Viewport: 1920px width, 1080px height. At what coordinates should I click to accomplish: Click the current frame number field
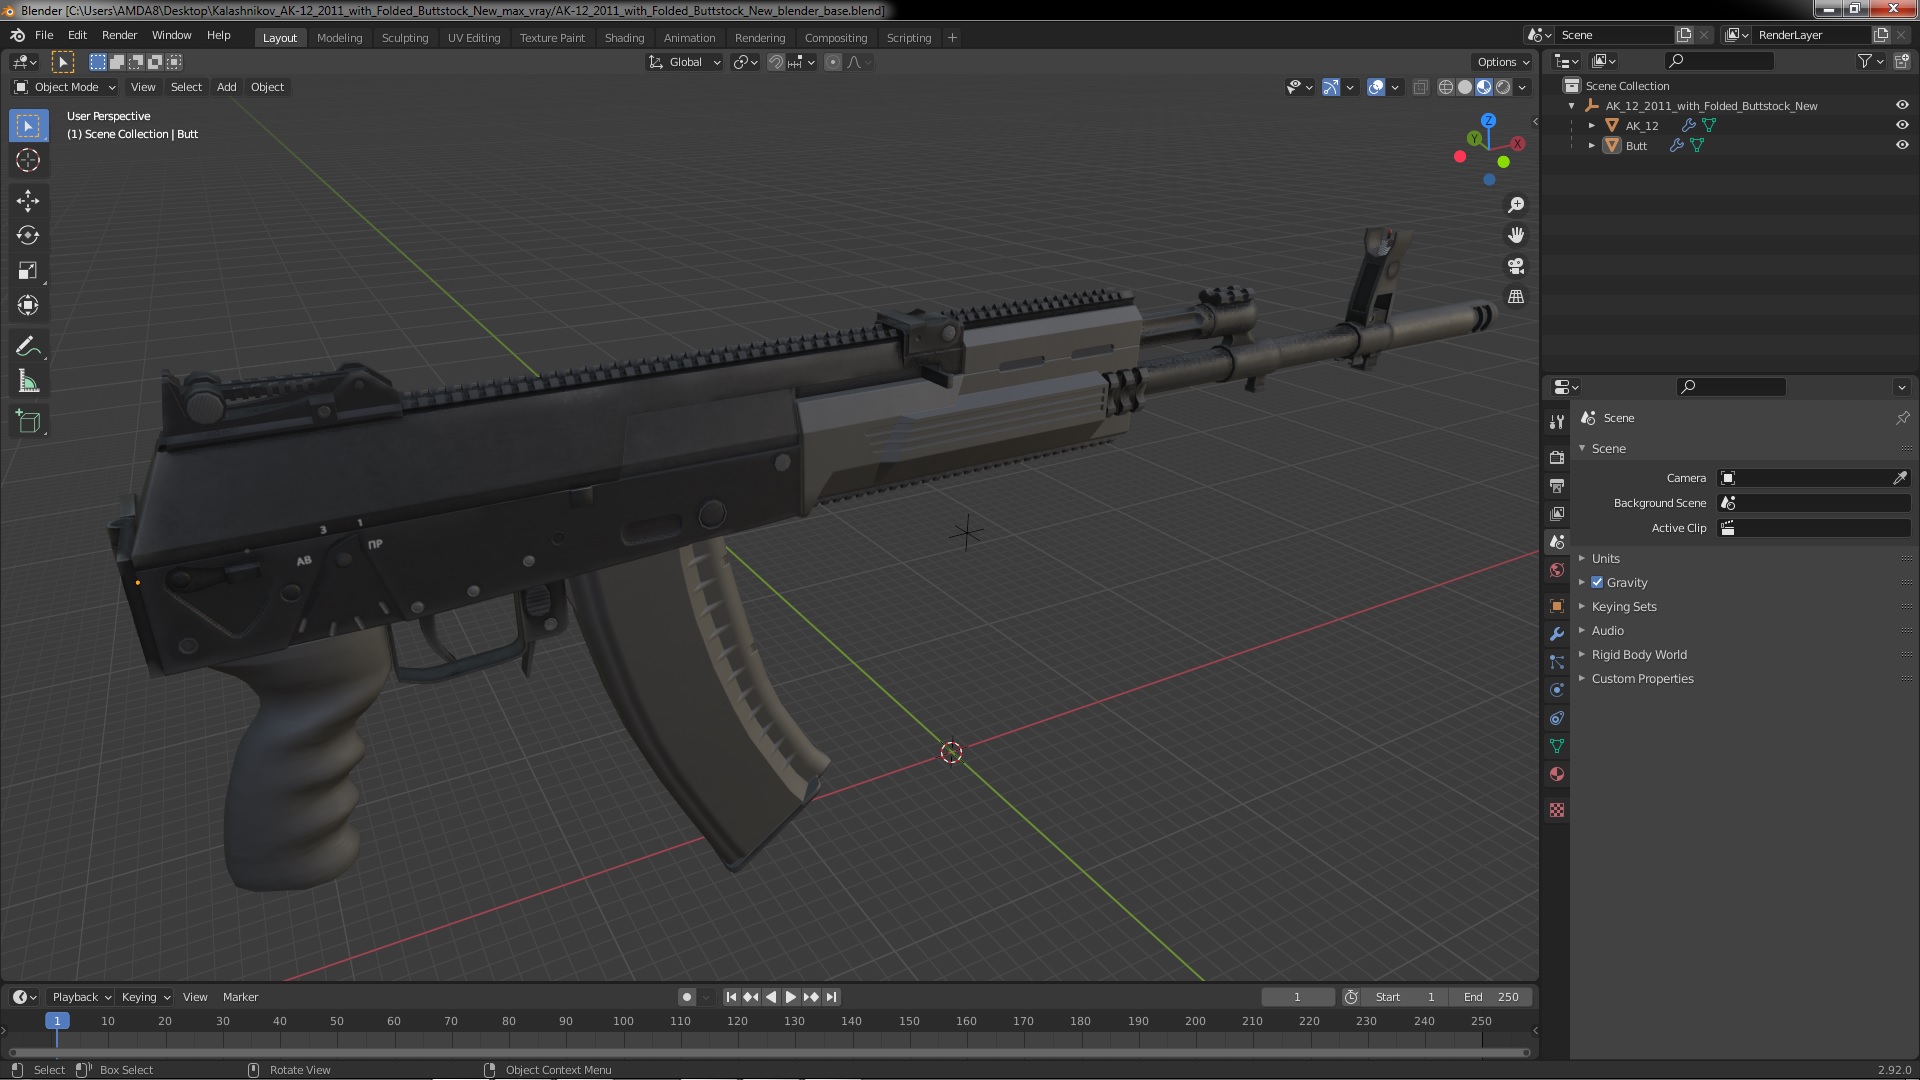(1297, 997)
